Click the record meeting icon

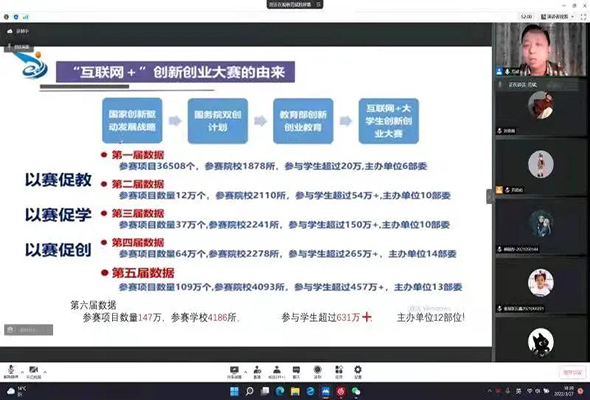(x=318, y=372)
